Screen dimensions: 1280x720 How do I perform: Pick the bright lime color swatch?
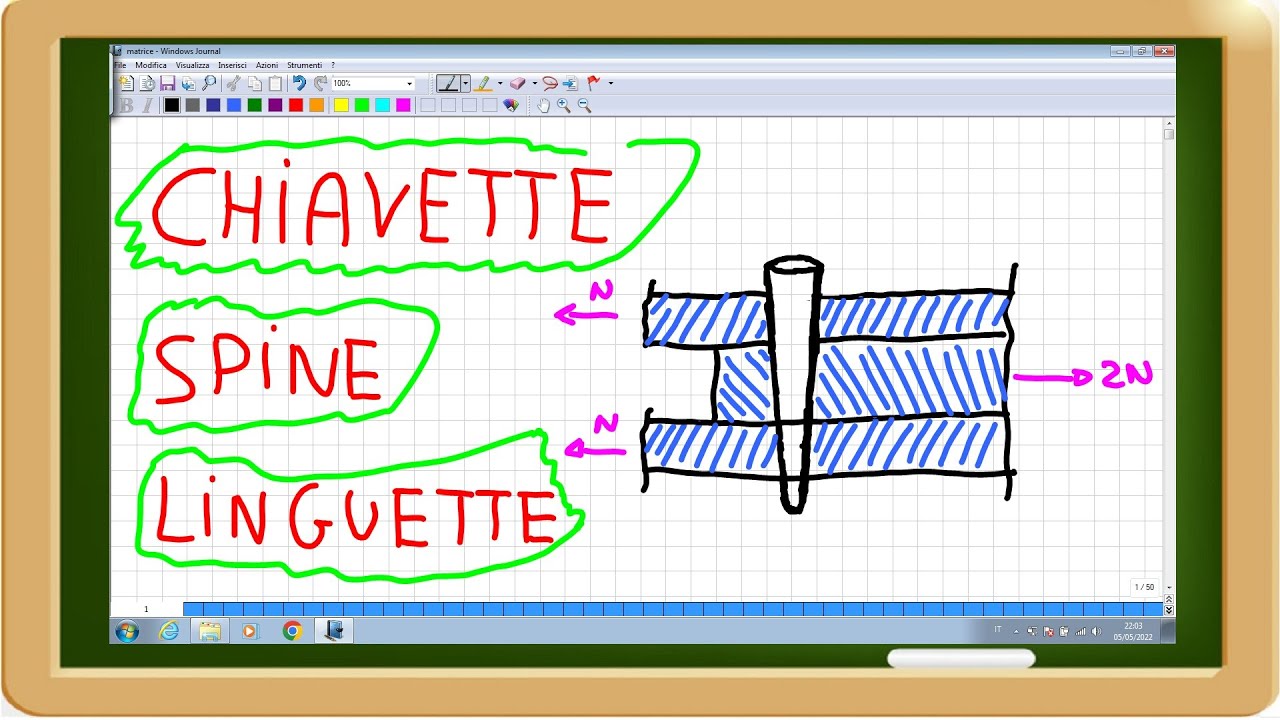coord(362,105)
